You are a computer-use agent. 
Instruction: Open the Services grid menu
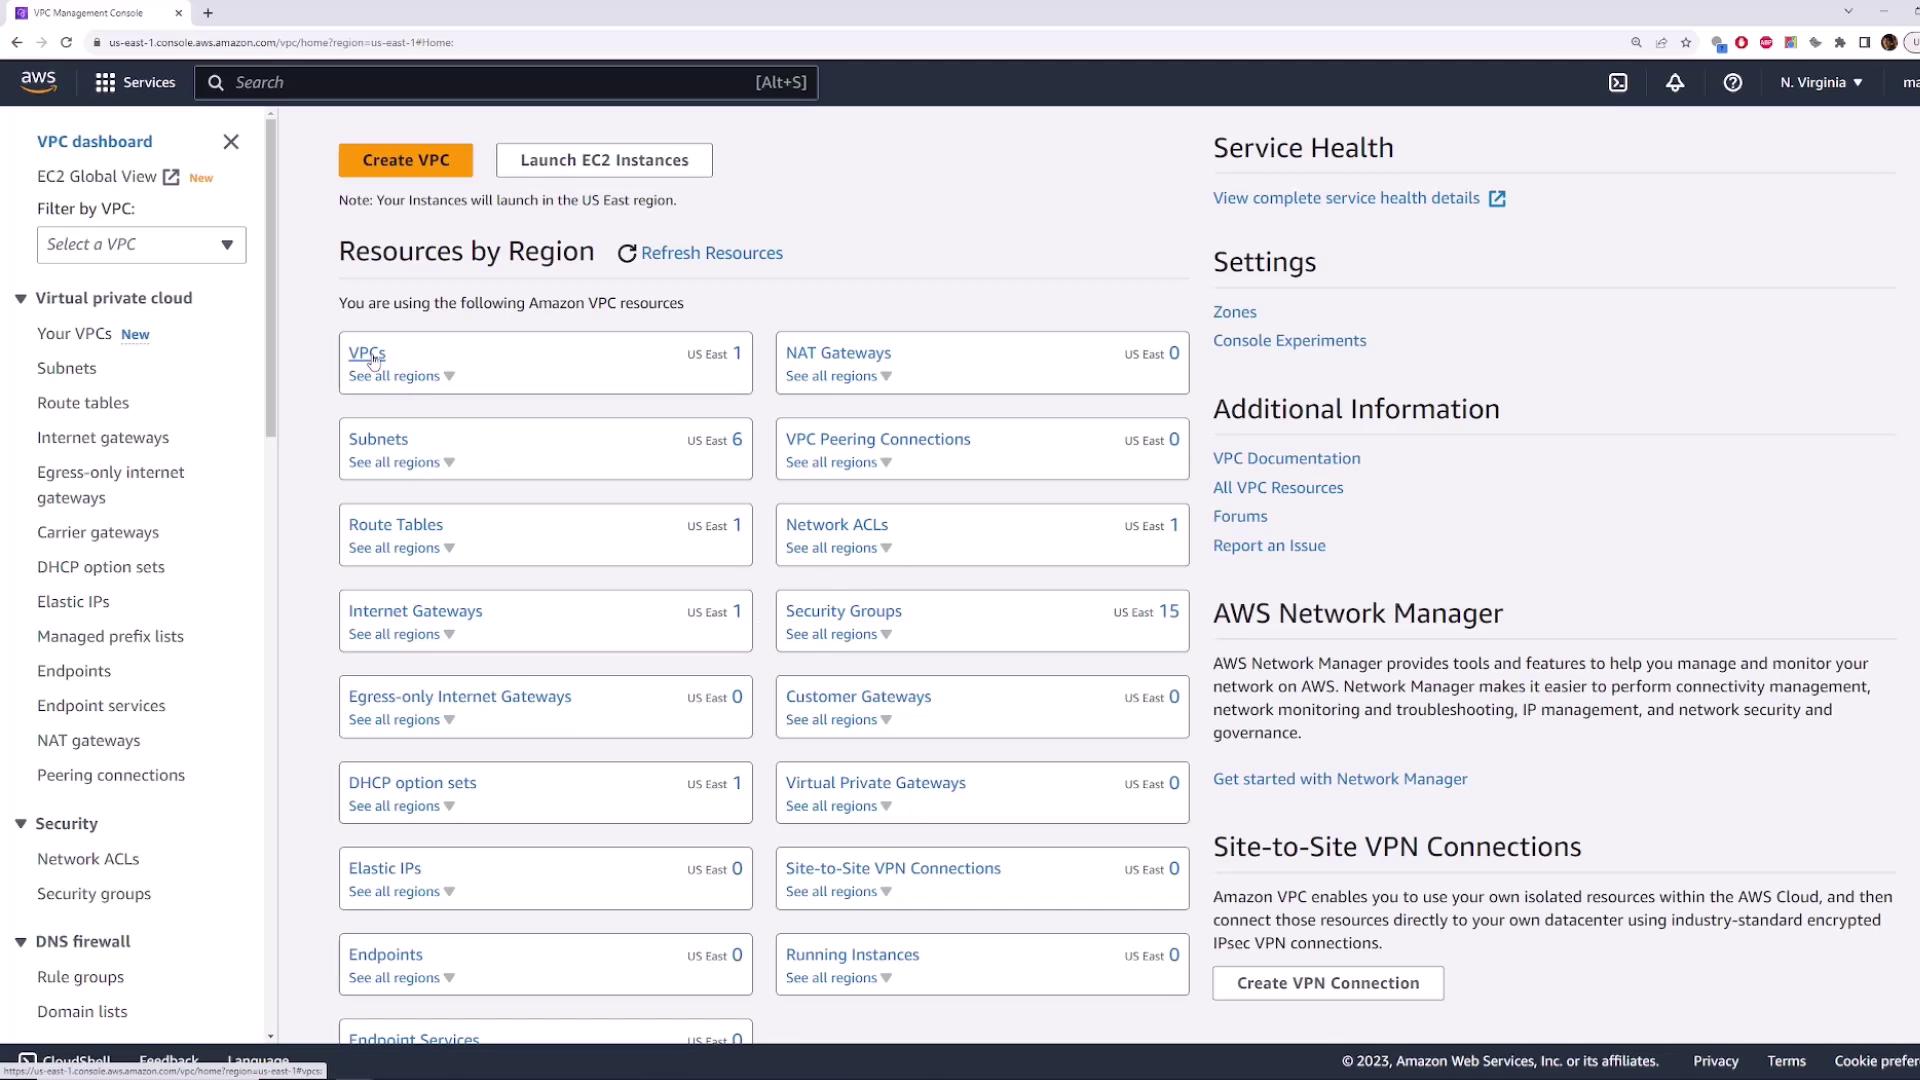[105, 83]
